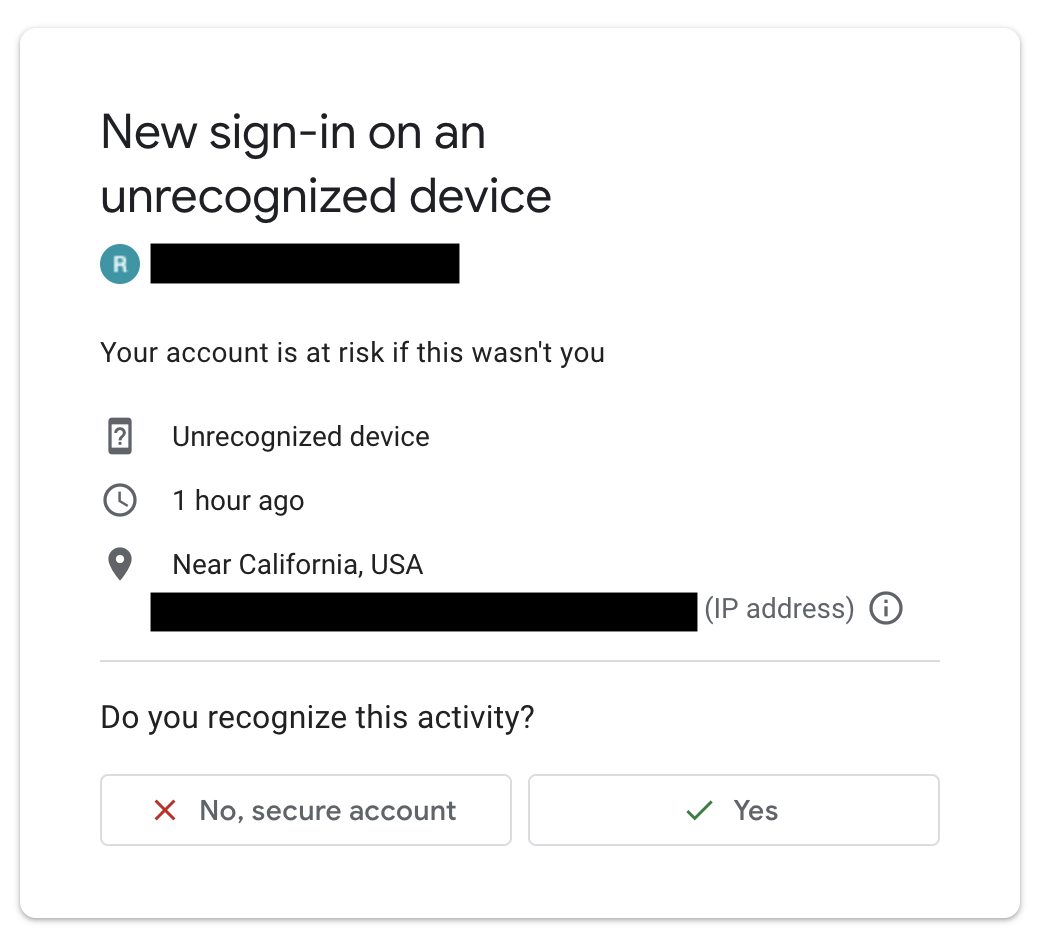Click the clock icon beside 1 hour ago
This screenshot has height=950, width=1050.
(x=120, y=500)
